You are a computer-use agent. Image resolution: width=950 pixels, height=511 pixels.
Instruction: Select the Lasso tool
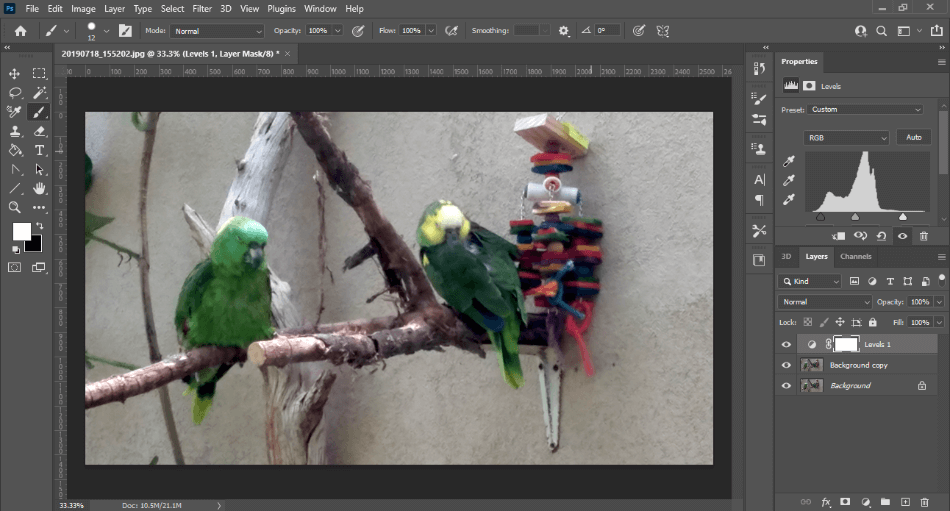point(15,93)
